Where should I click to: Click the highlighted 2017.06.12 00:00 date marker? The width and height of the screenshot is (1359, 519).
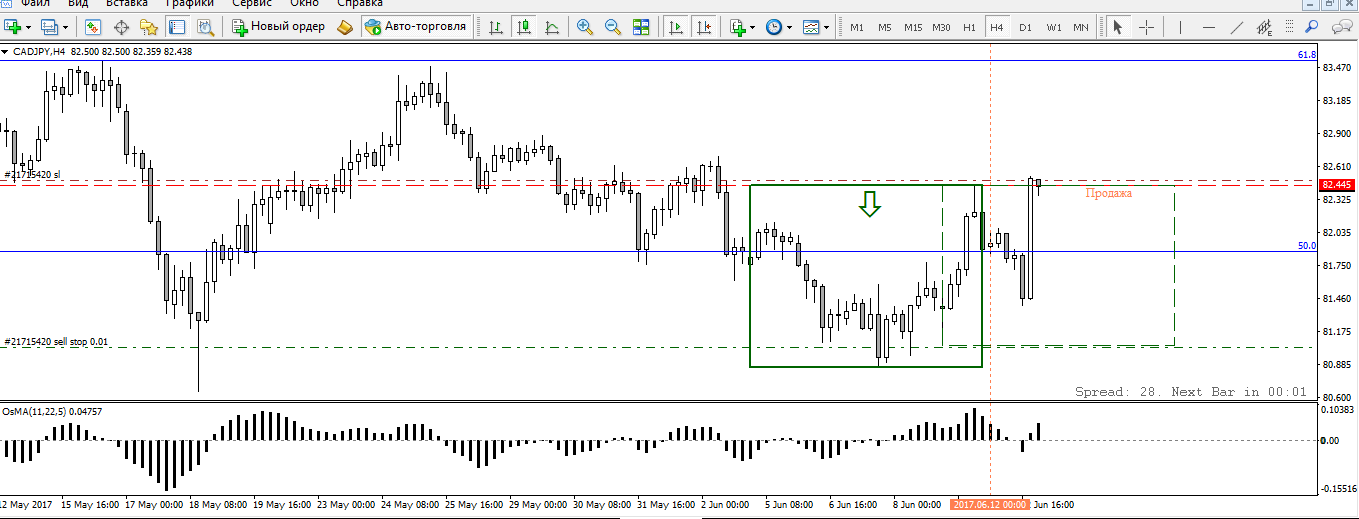pyautogui.click(x=990, y=505)
